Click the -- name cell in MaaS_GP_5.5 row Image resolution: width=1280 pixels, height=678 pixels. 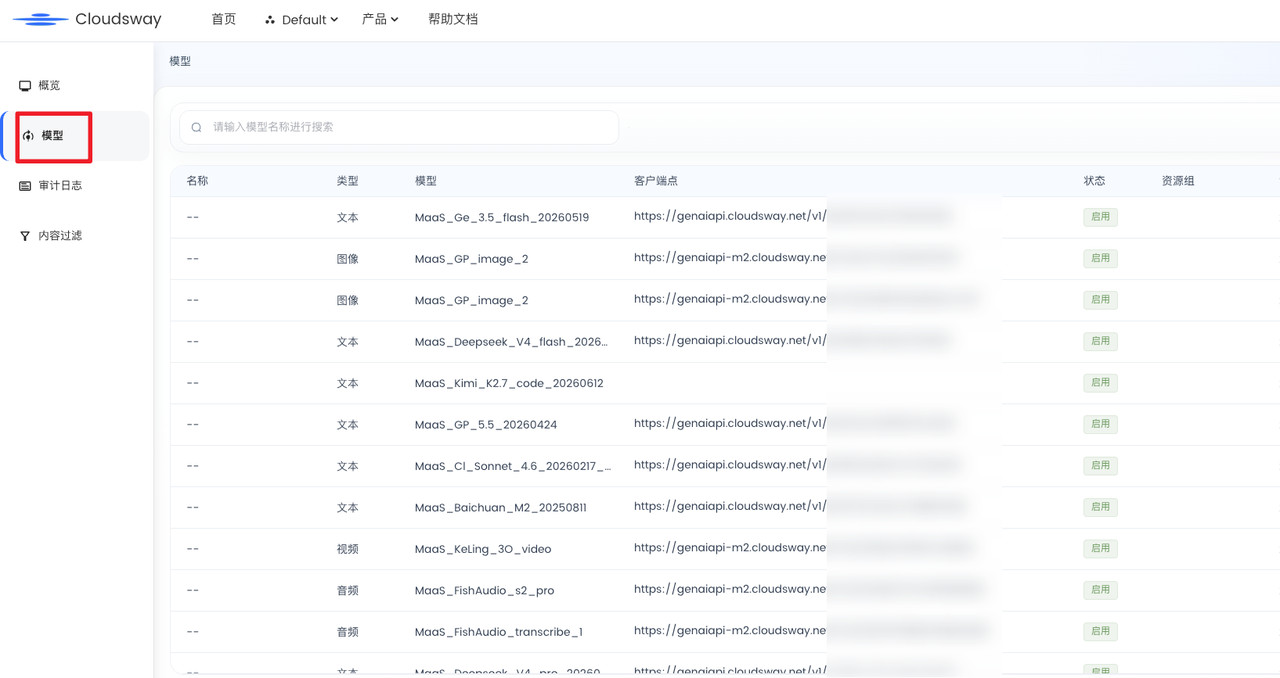[x=193, y=425]
